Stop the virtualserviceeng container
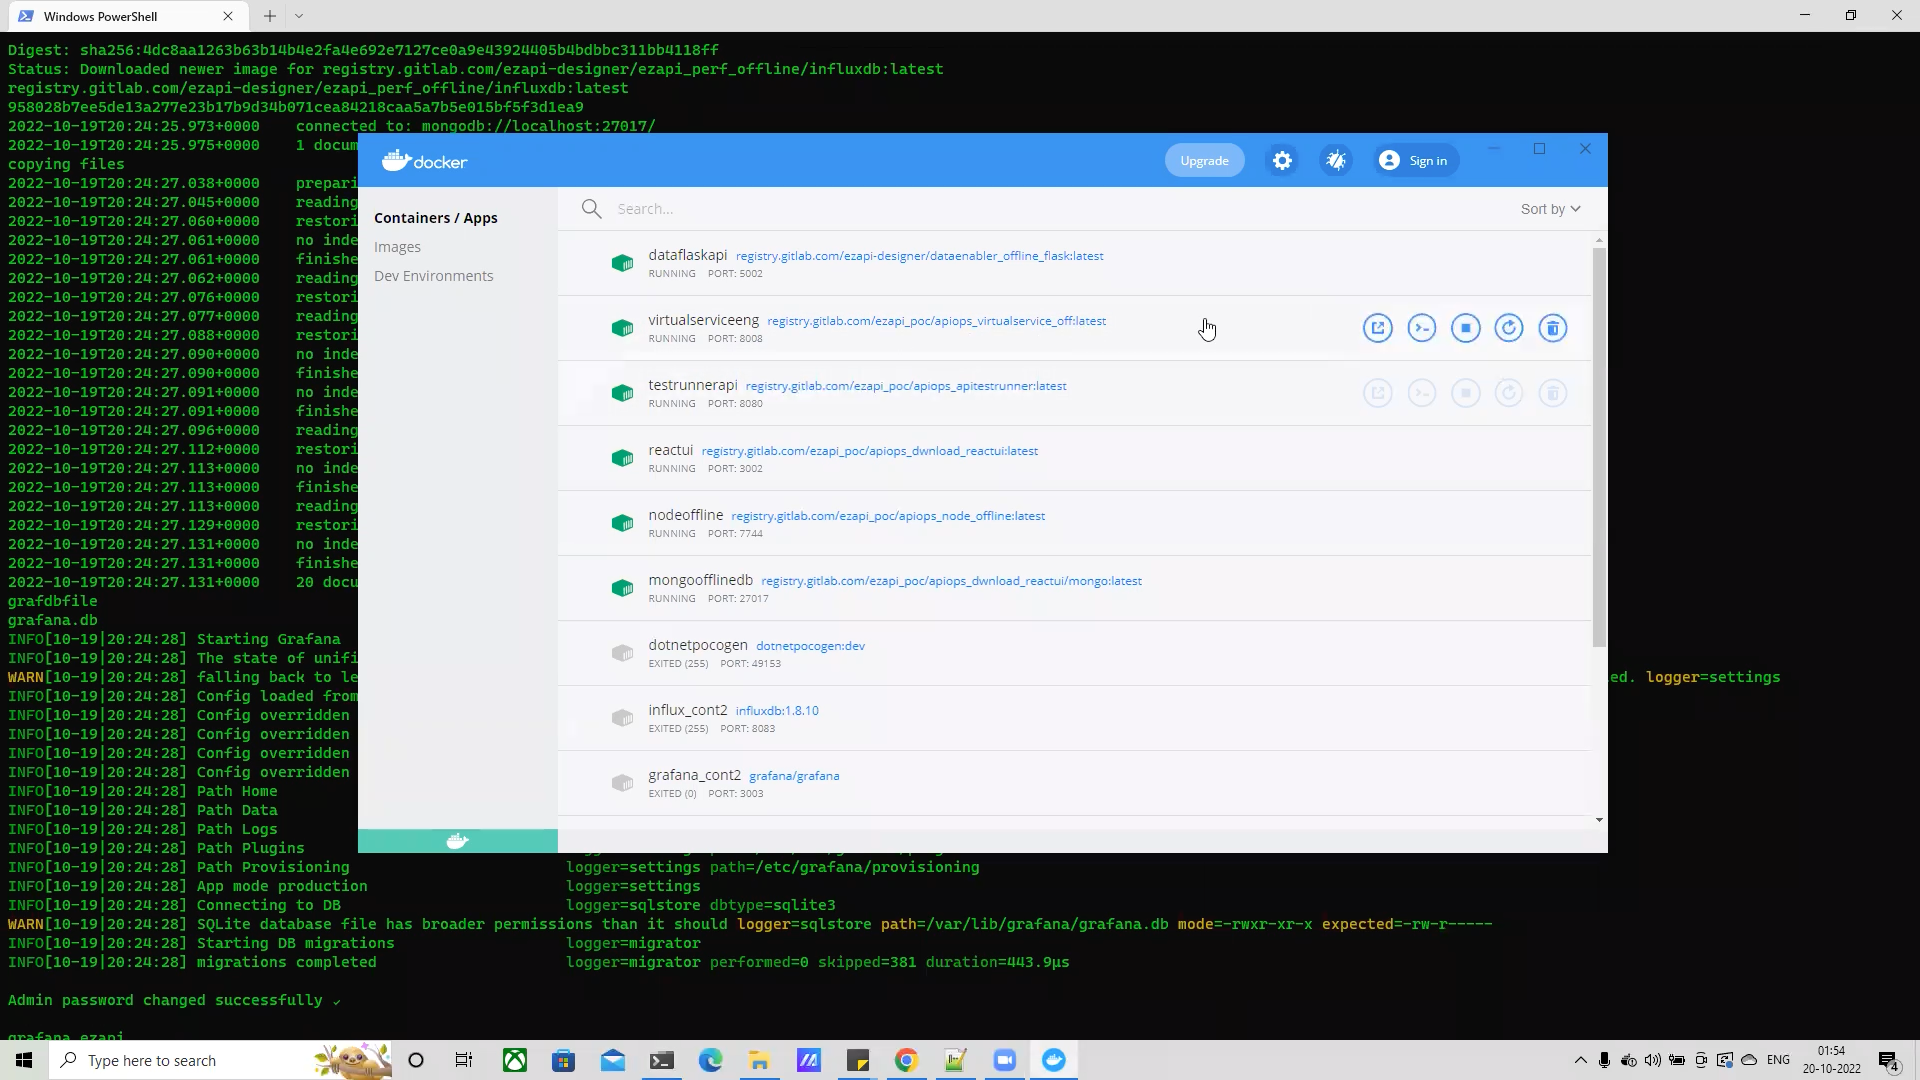 (1465, 328)
